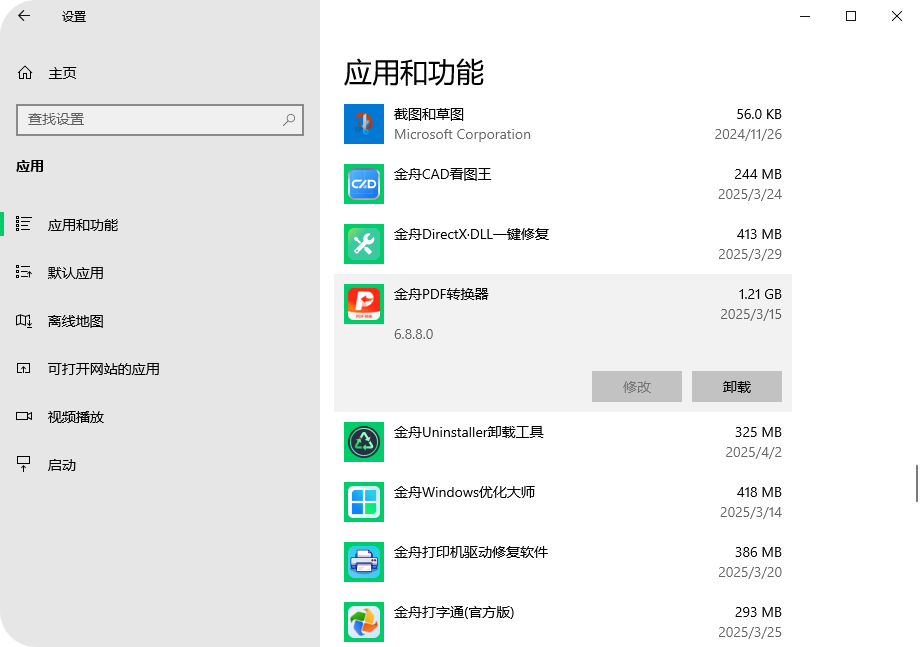Click the 2025/4/2 install date
Screen dimensions: 920x647
tap(753, 452)
